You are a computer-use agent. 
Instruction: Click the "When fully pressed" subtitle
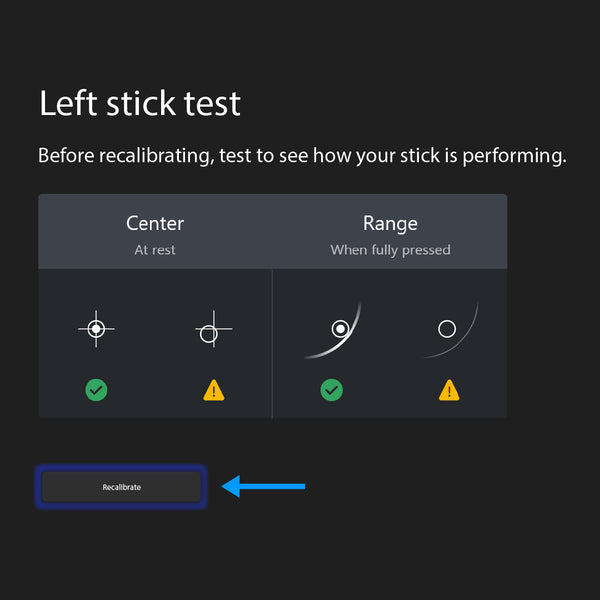coord(390,250)
